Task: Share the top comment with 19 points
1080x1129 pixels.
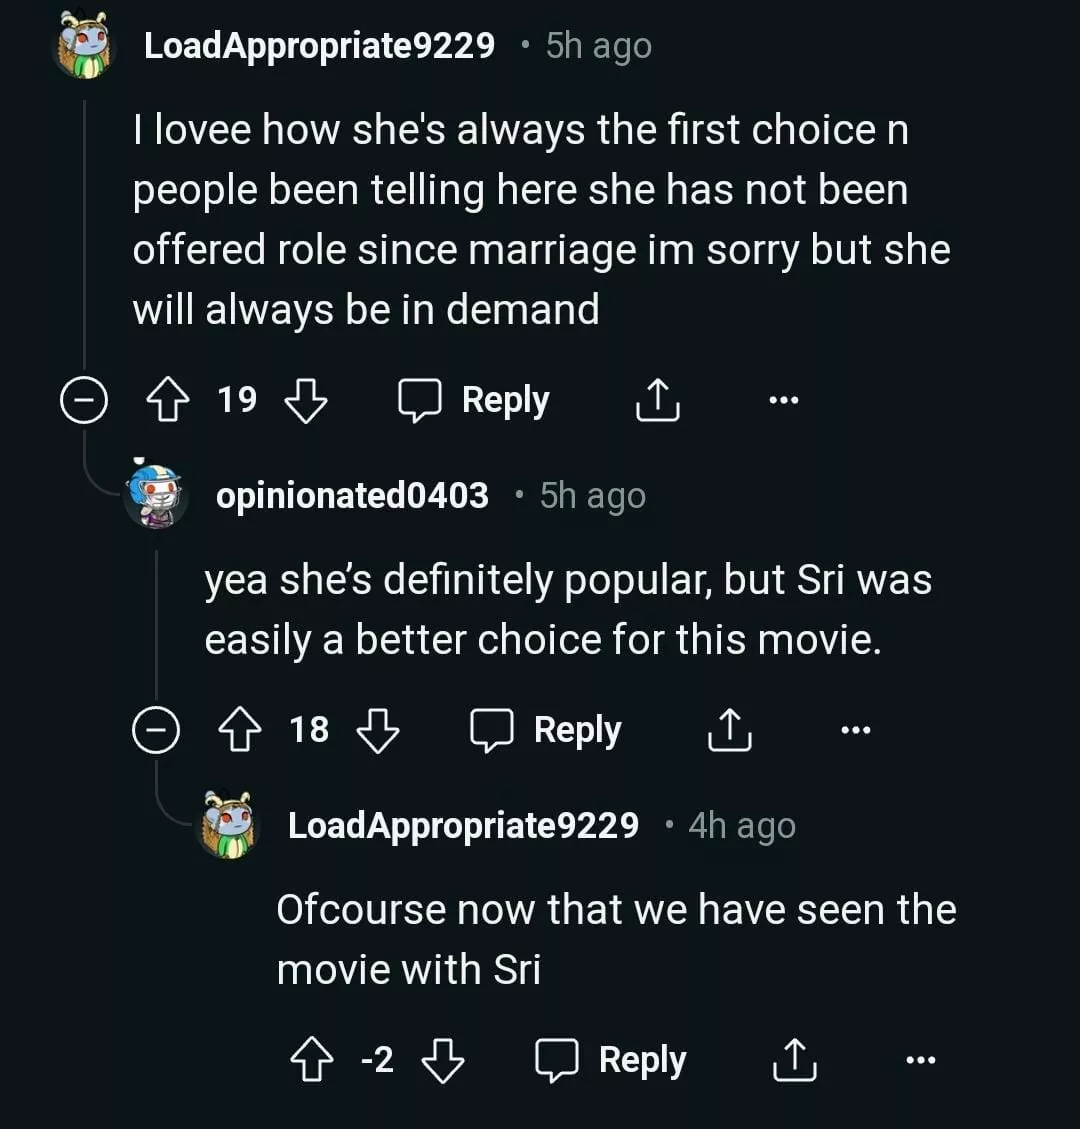Action: pyautogui.click(x=658, y=401)
